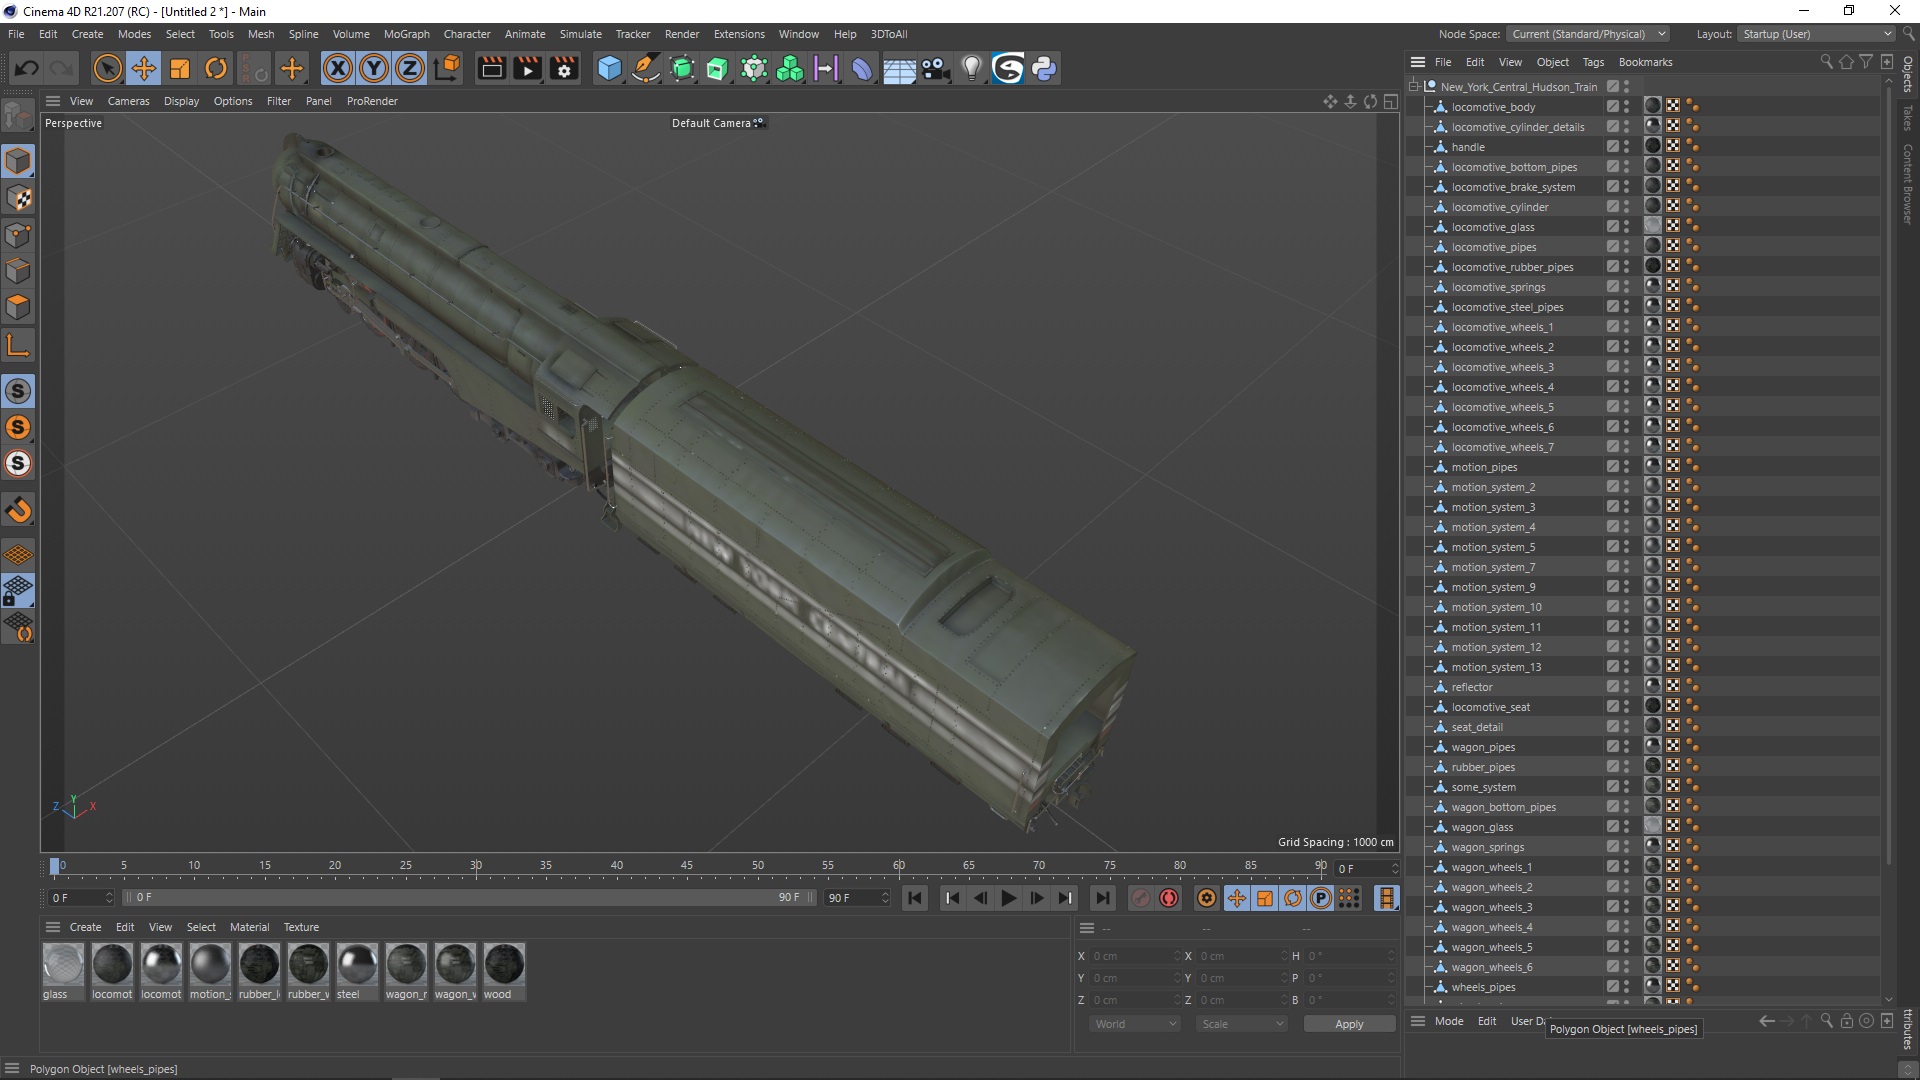Switch to Polygons mode
This screenshot has height=1080, width=1920.
click(x=18, y=307)
